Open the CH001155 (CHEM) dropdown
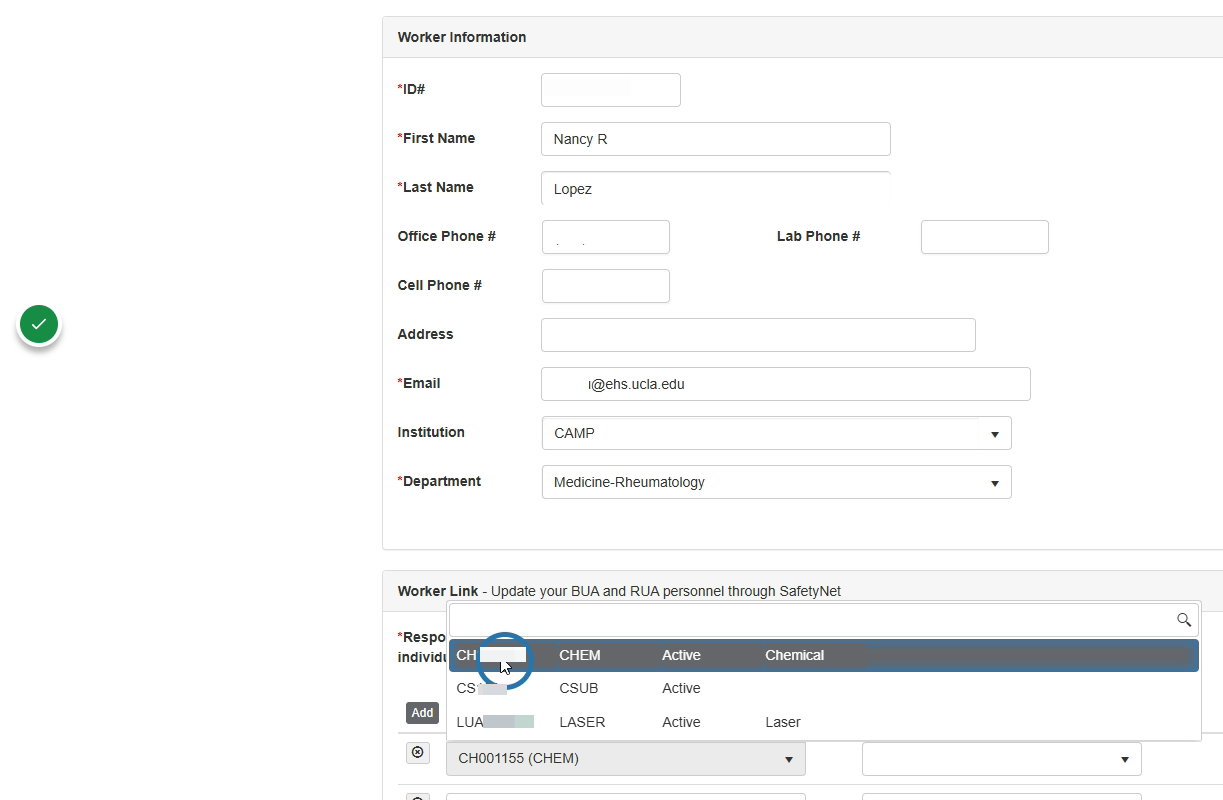Viewport: 1223px width, 800px height. pyautogui.click(x=626, y=758)
